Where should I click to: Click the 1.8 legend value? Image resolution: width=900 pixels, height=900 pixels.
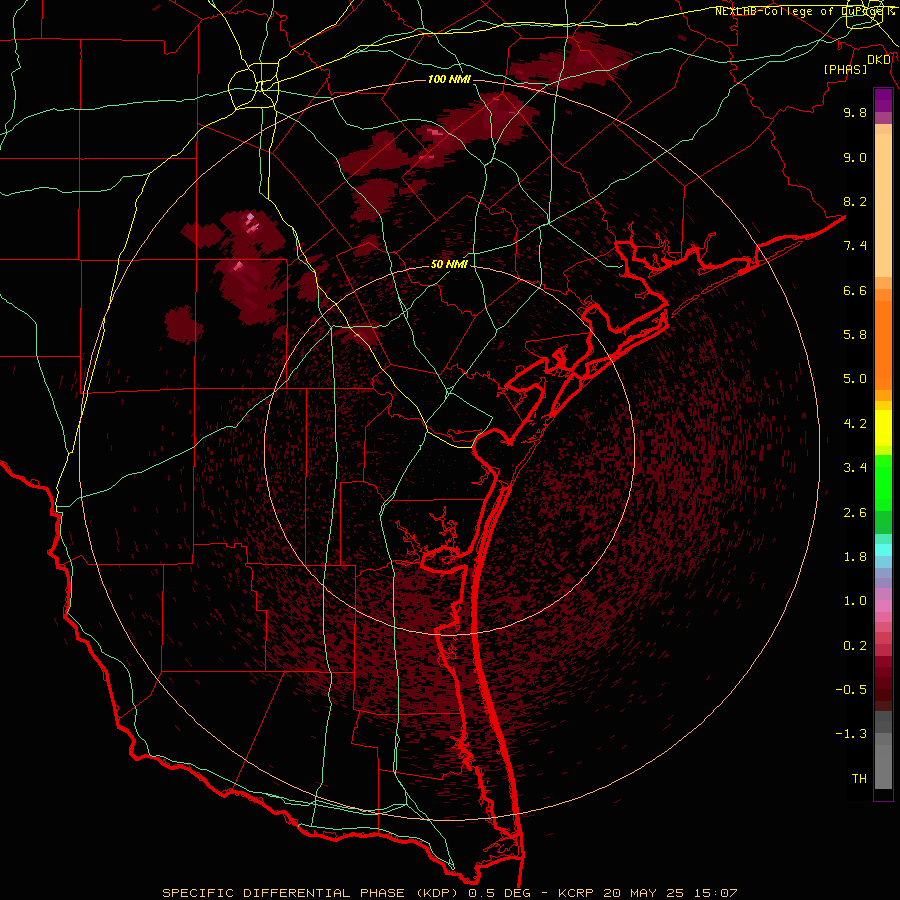click(855, 557)
